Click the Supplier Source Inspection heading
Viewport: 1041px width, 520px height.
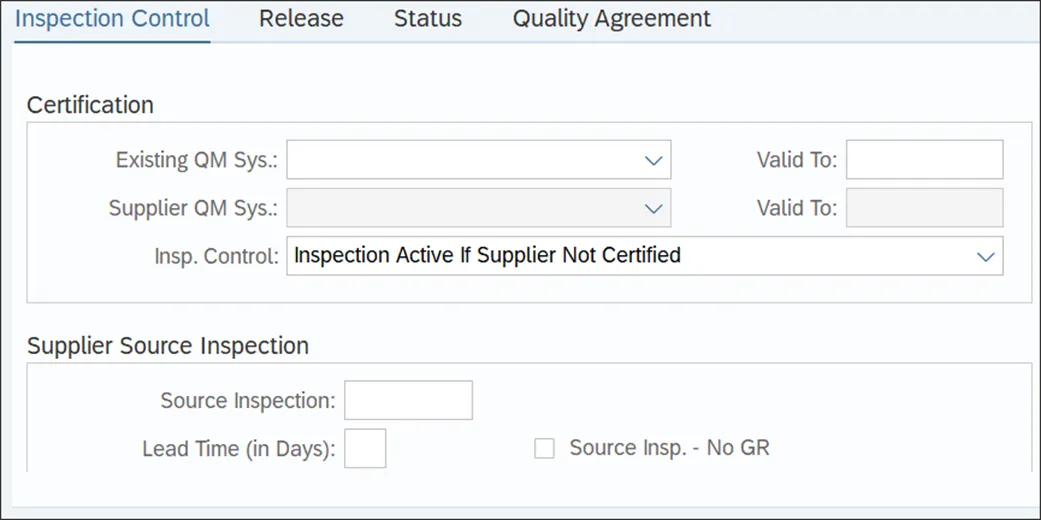[168, 346]
